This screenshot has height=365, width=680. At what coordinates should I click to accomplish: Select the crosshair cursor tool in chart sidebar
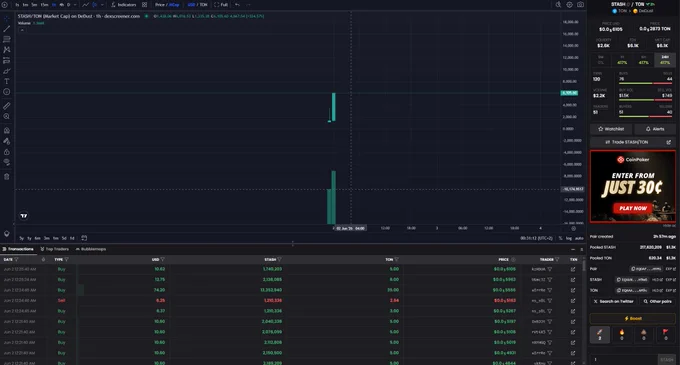point(7,18)
